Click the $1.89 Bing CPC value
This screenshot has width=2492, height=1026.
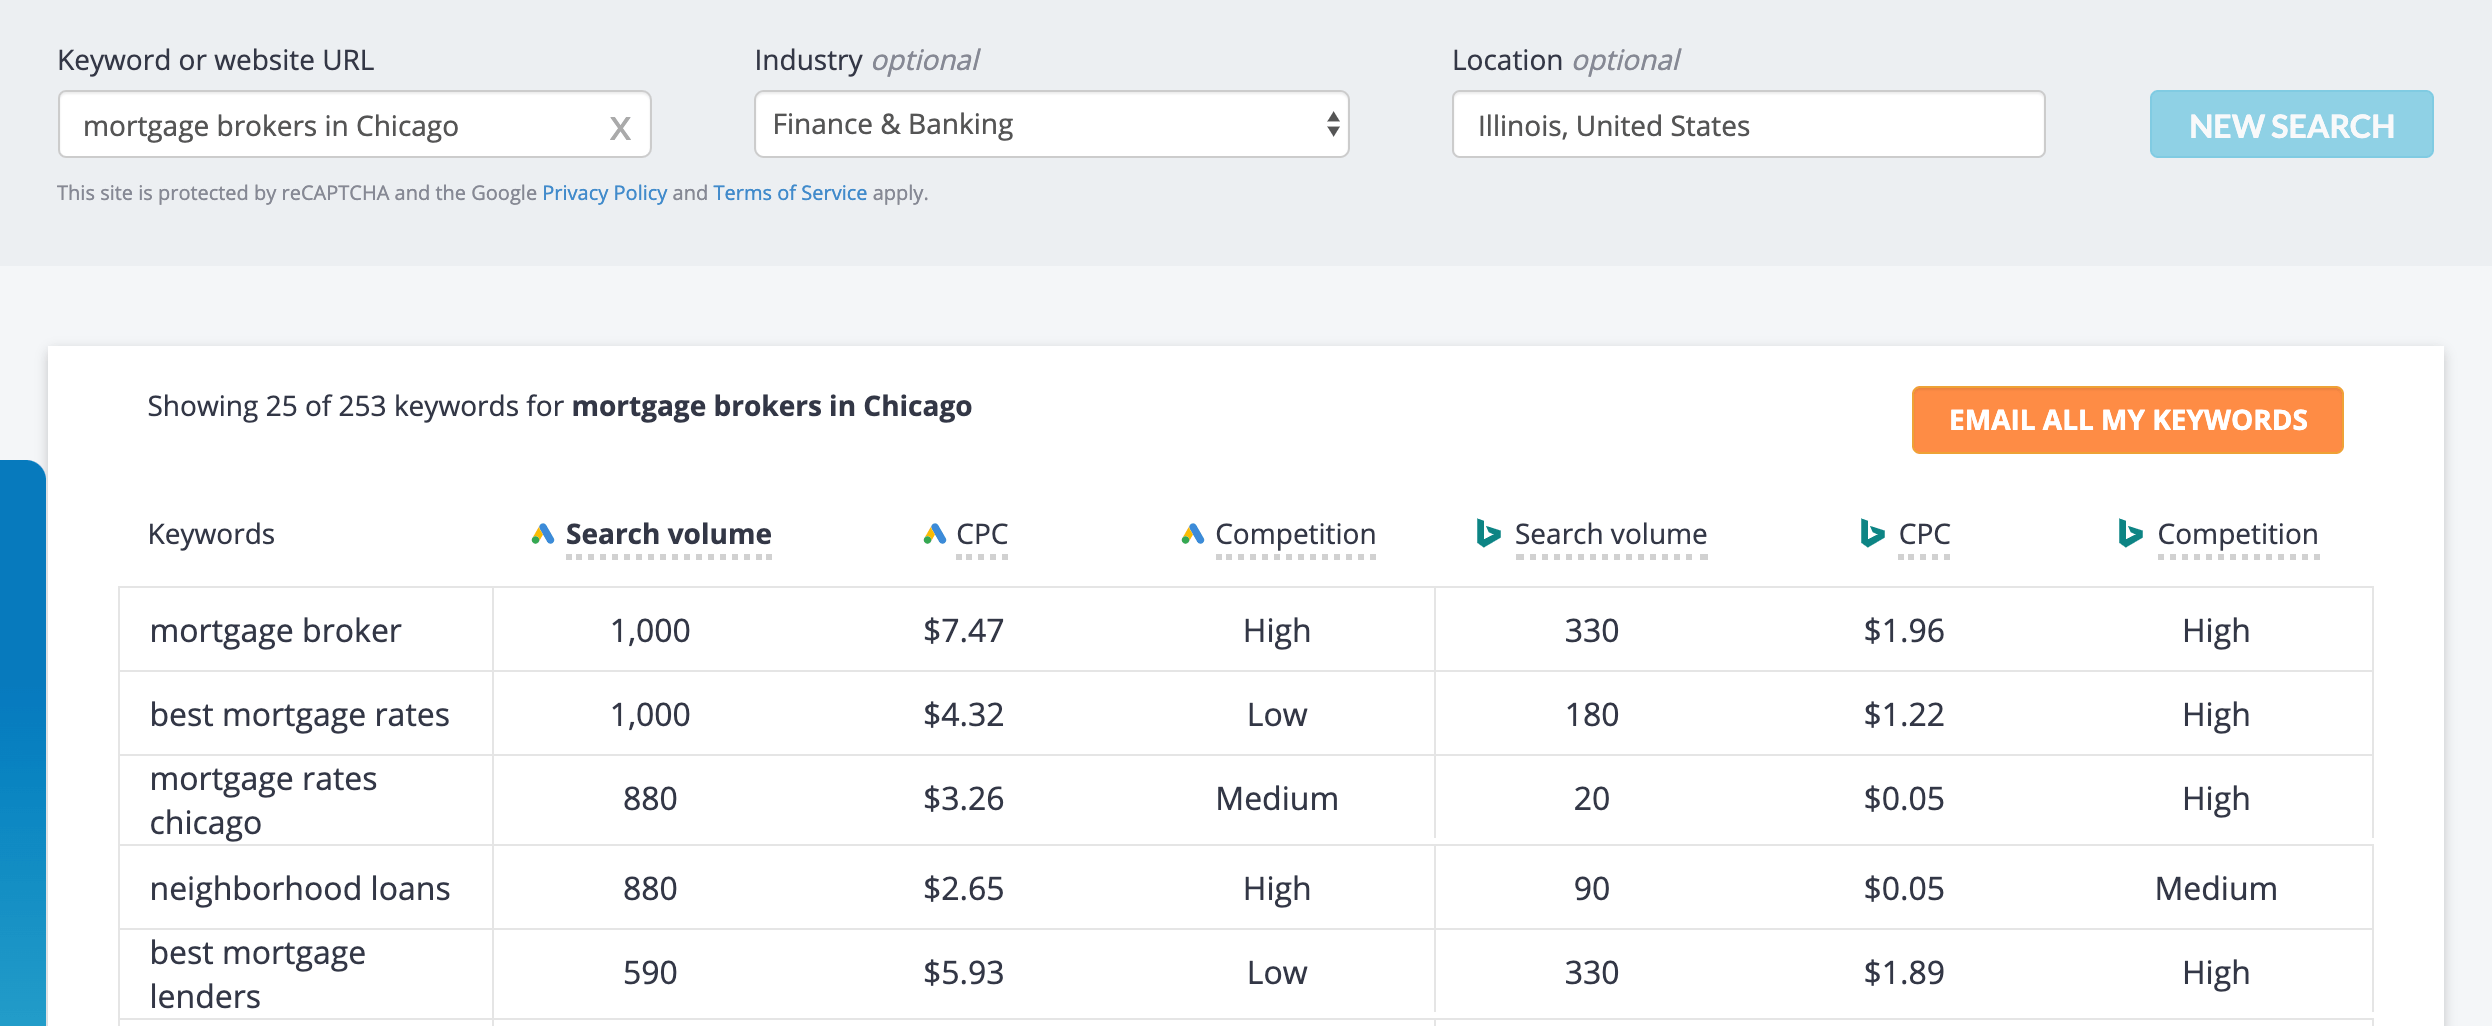tap(1904, 973)
